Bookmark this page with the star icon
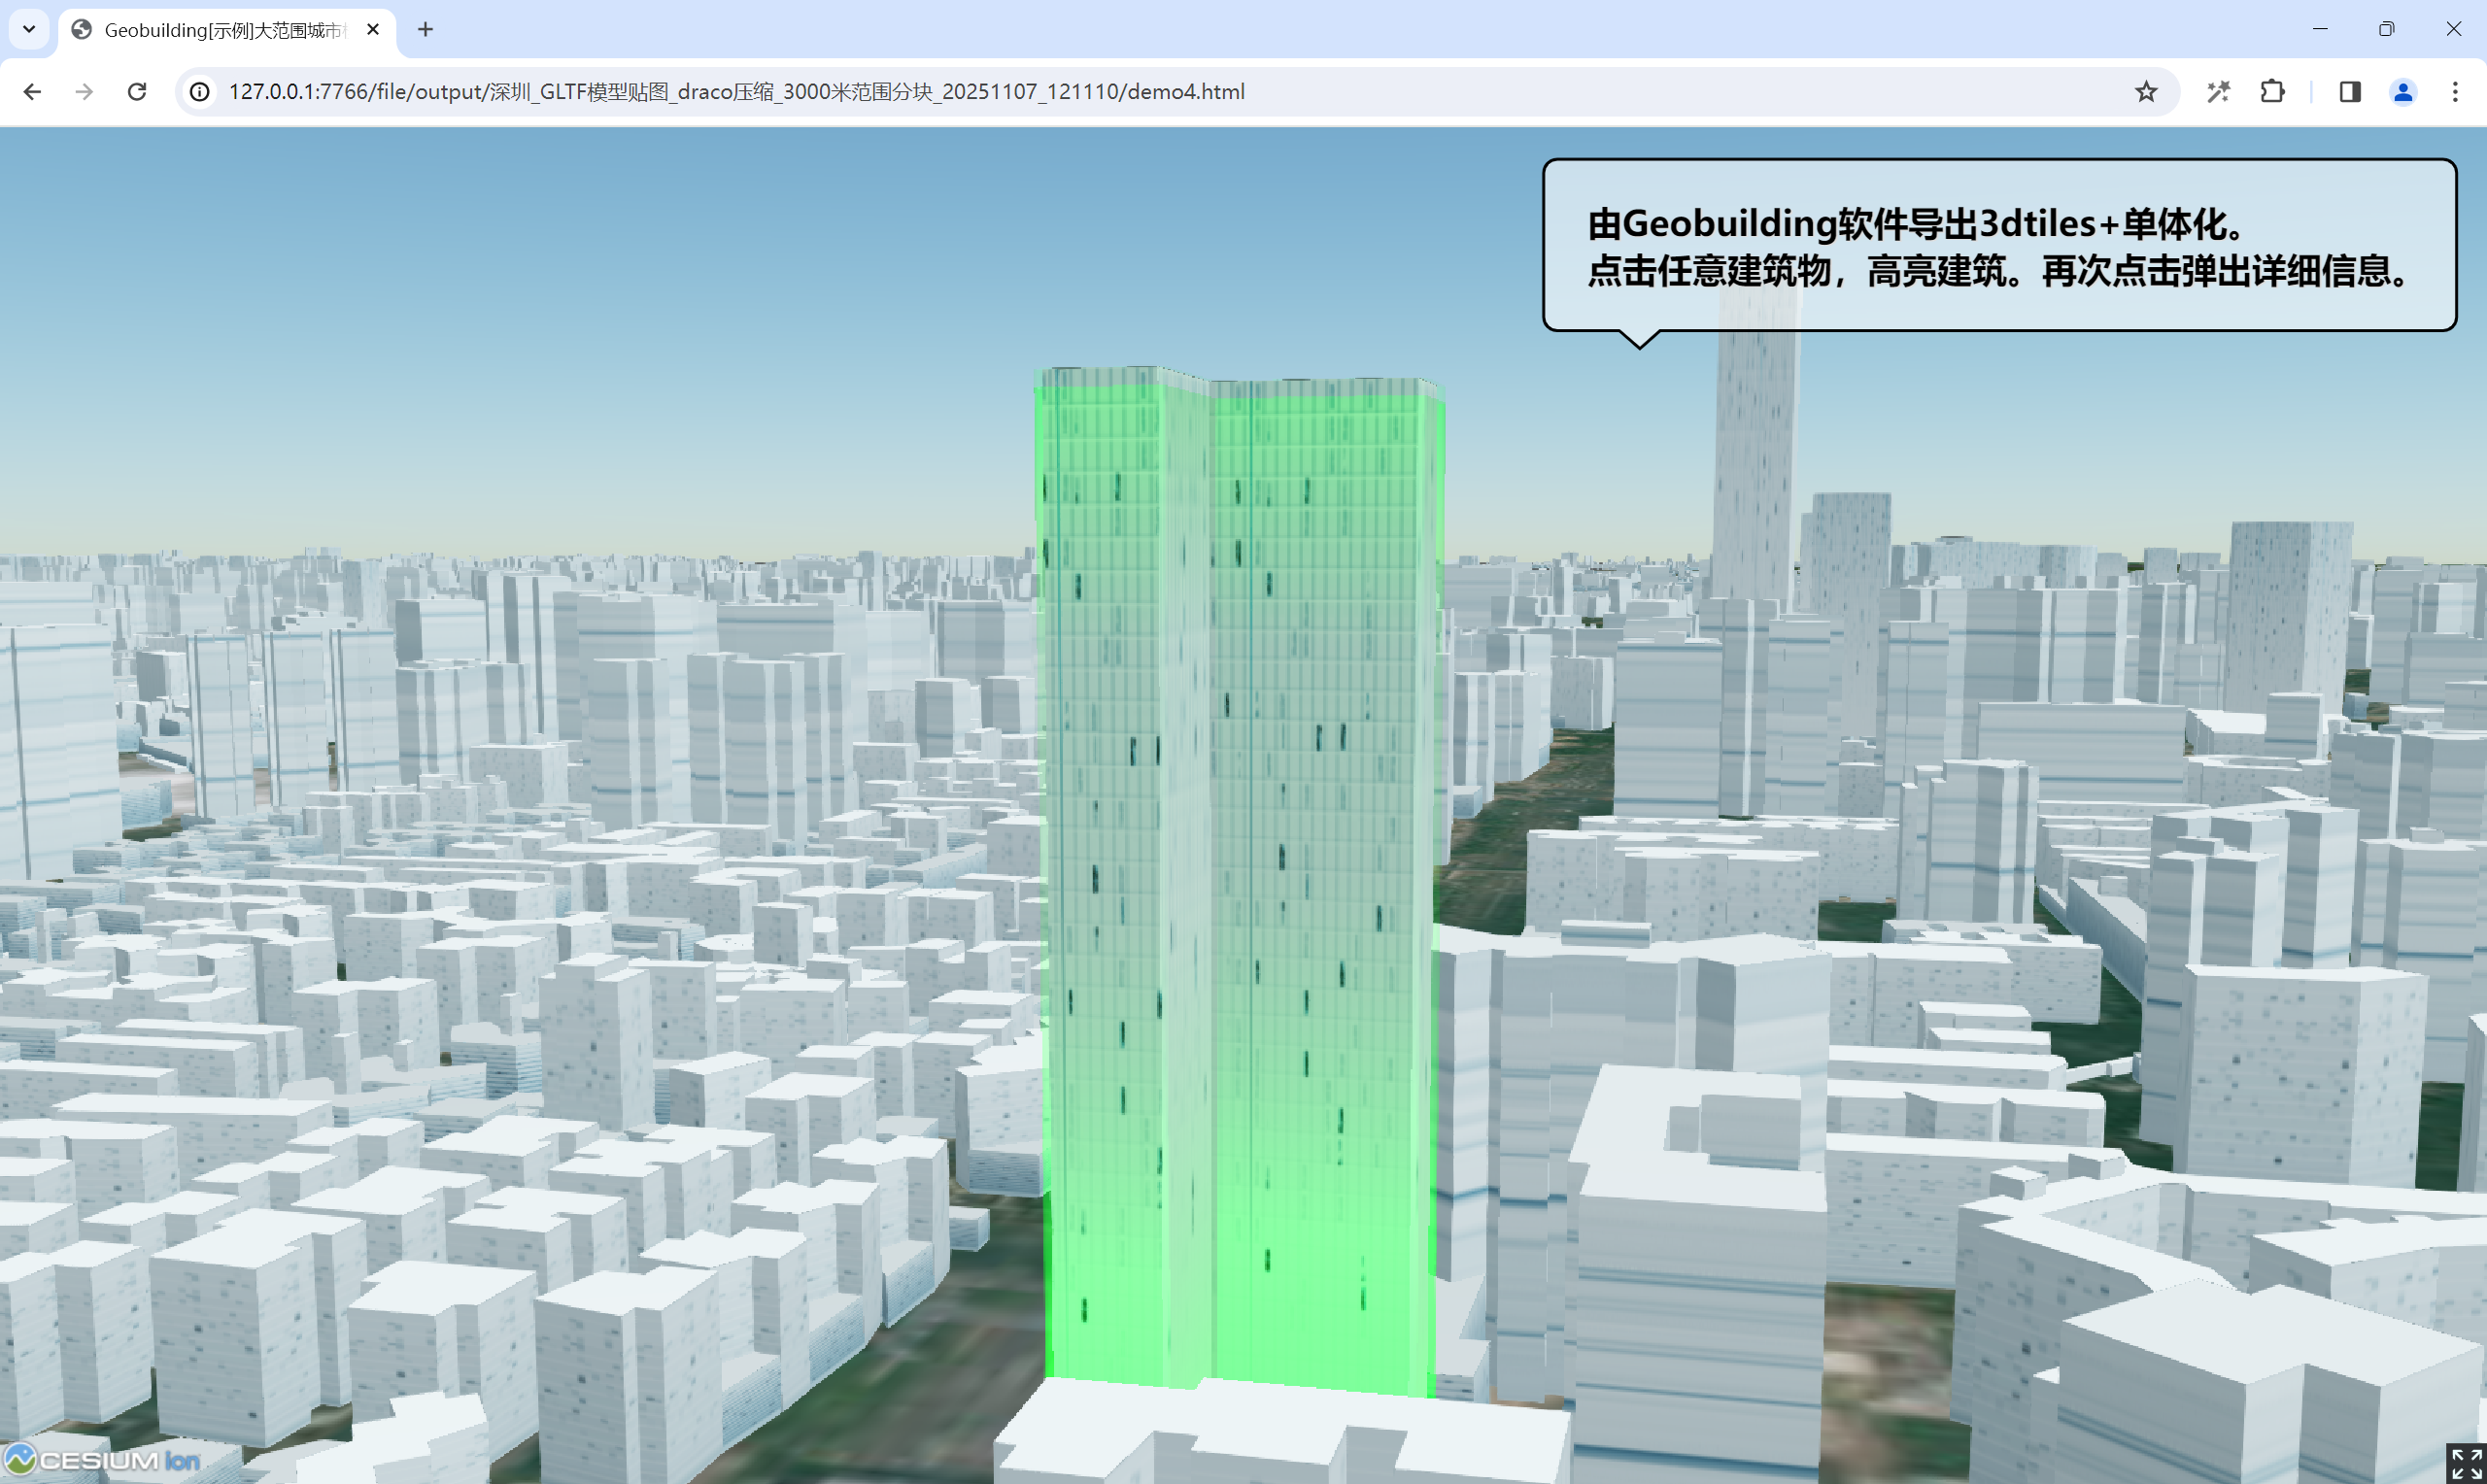Image resolution: width=2487 pixels, height=1484 pixels. [2145, 92]
